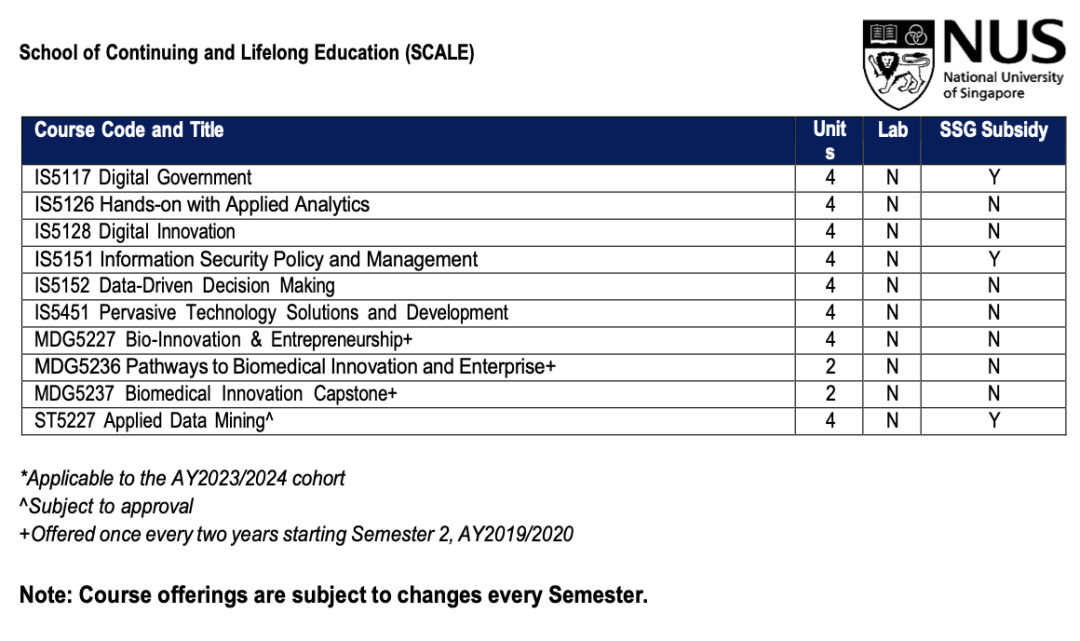Click the Lab column header
The image size is (1080, 641).
coord(892,130)
